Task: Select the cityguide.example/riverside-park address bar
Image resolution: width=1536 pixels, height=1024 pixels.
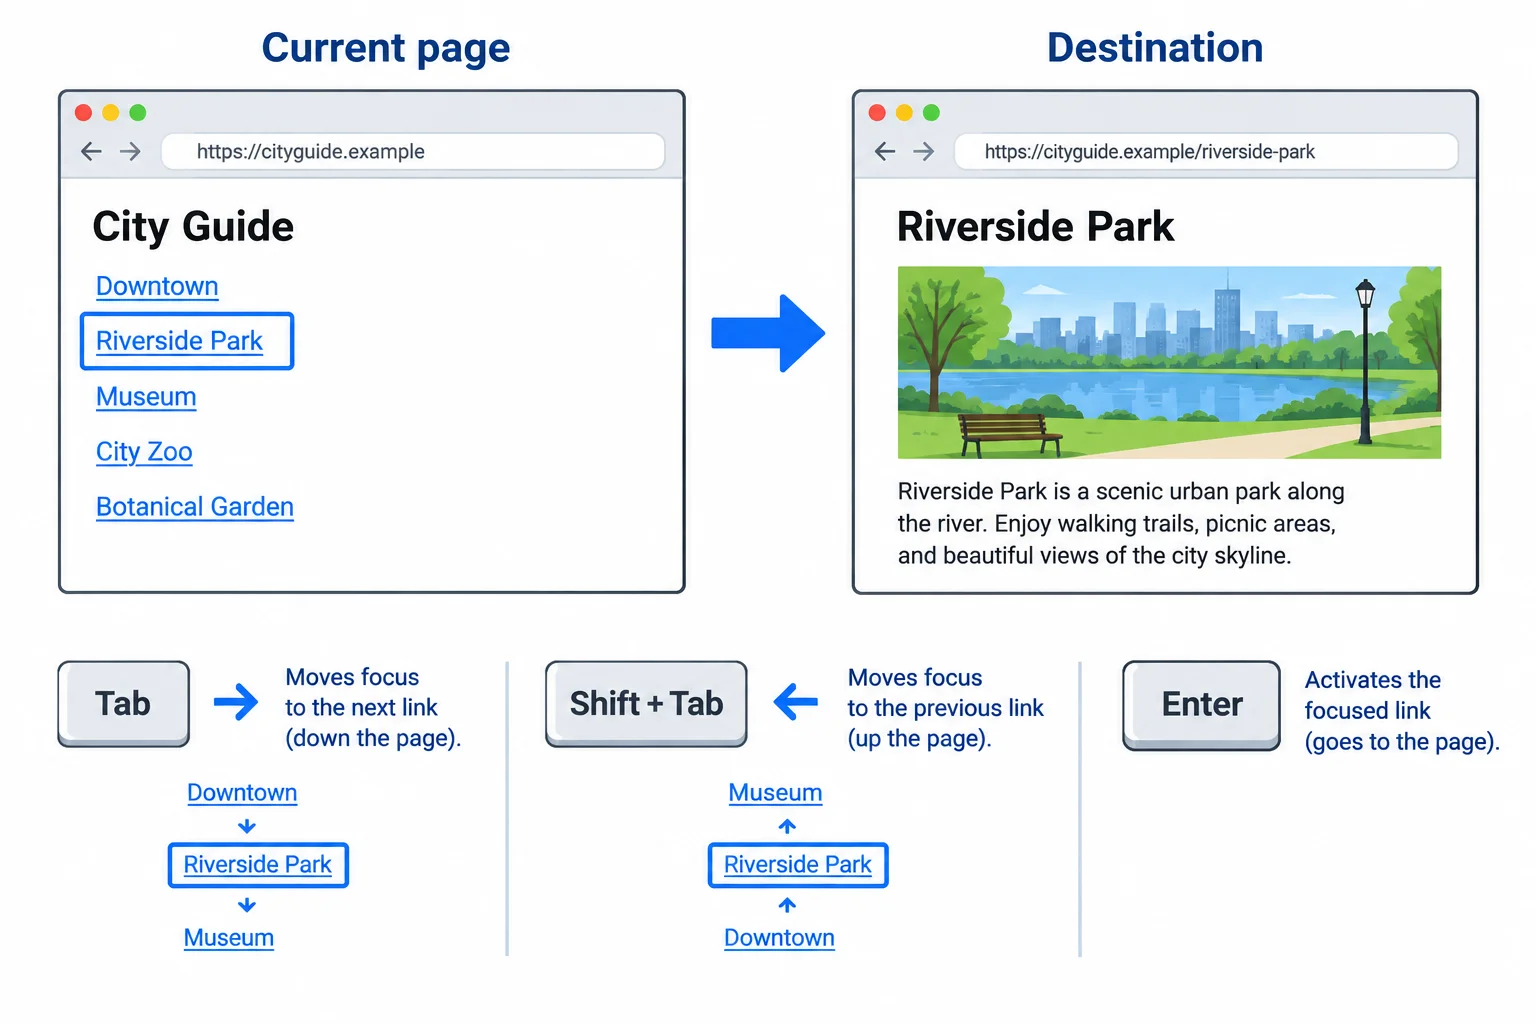Action: click(x=1206, y=152)
